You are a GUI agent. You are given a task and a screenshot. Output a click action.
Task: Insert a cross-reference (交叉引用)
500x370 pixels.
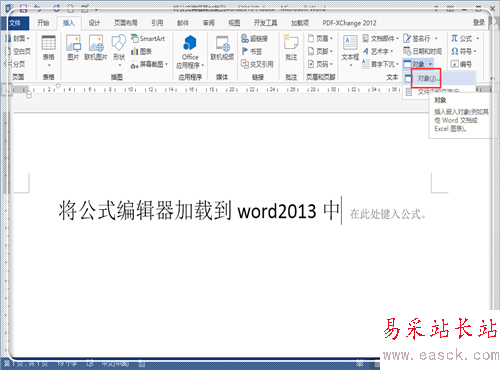[x=257, y=64]
